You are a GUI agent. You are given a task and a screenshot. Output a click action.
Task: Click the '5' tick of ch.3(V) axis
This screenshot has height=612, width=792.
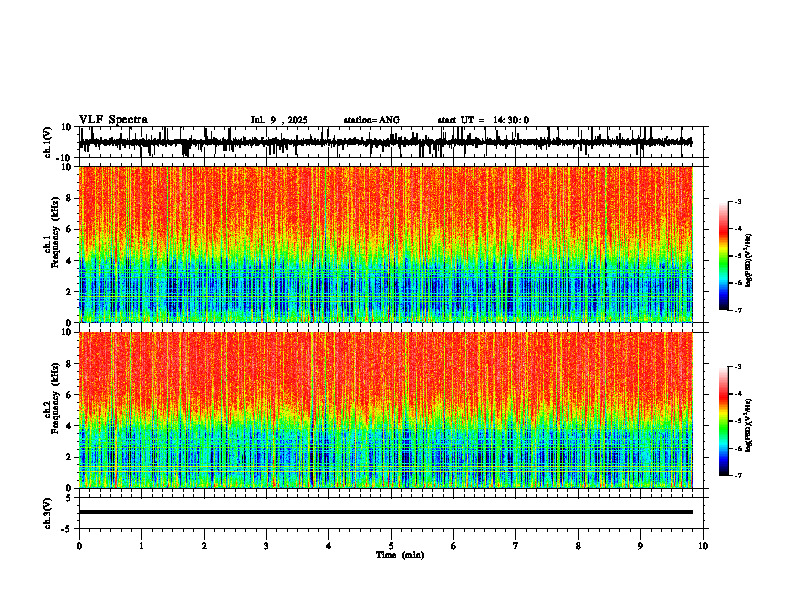[69, 497]
